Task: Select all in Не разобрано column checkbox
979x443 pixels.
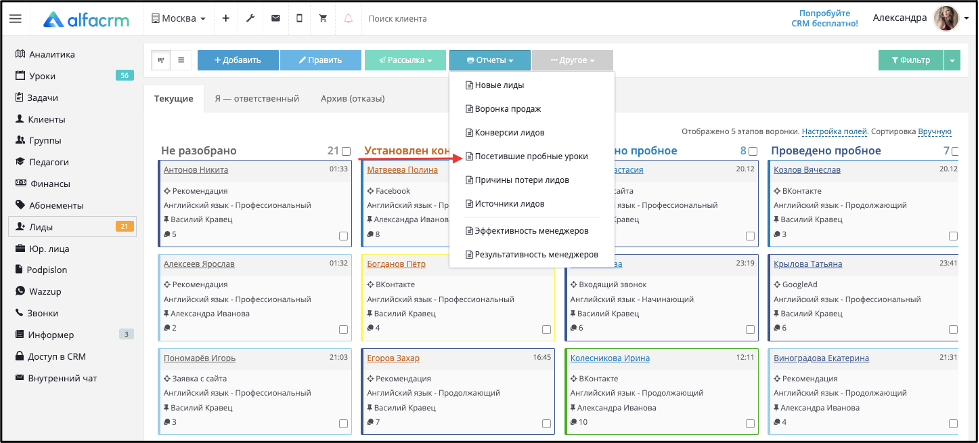Action: tap(347, 151)
